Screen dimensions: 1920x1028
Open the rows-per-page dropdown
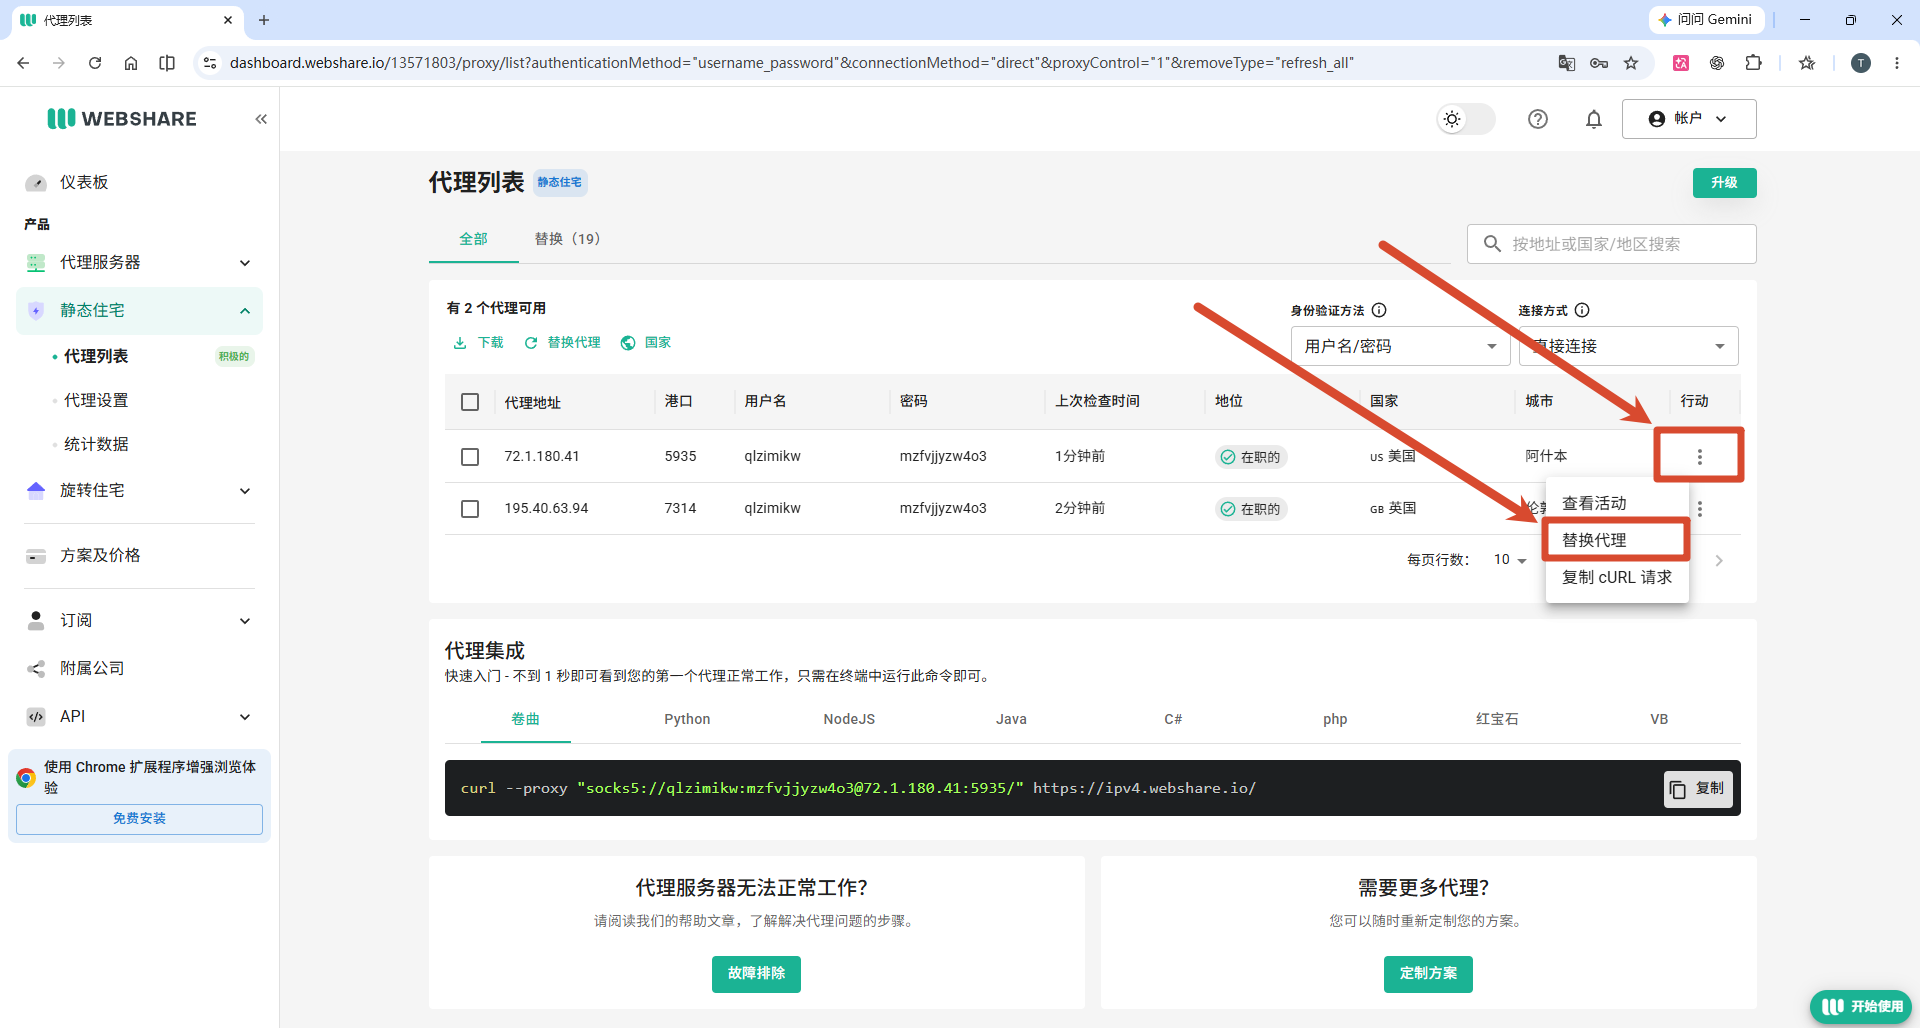point(1510,560)
